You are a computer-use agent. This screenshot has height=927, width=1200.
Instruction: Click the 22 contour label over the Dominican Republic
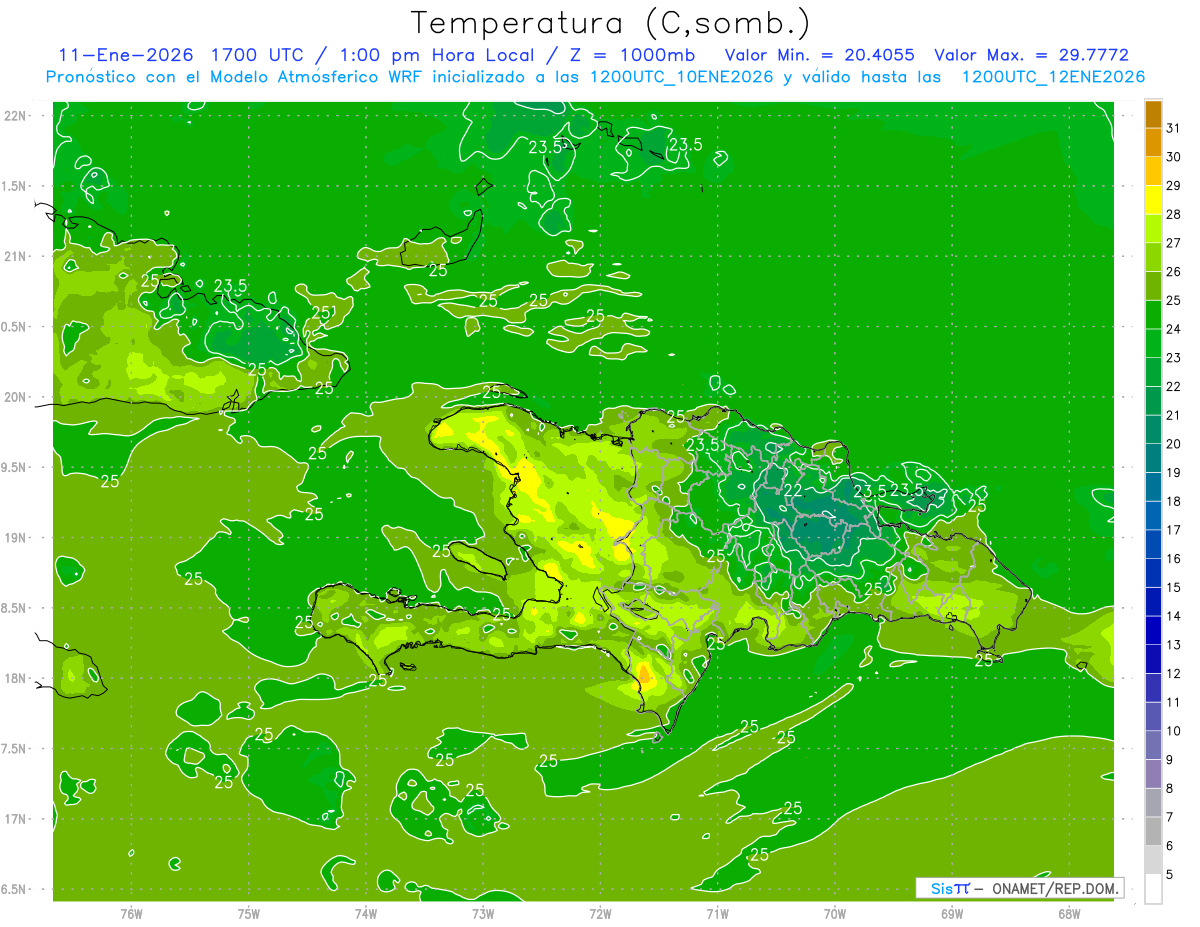point(792,489)
